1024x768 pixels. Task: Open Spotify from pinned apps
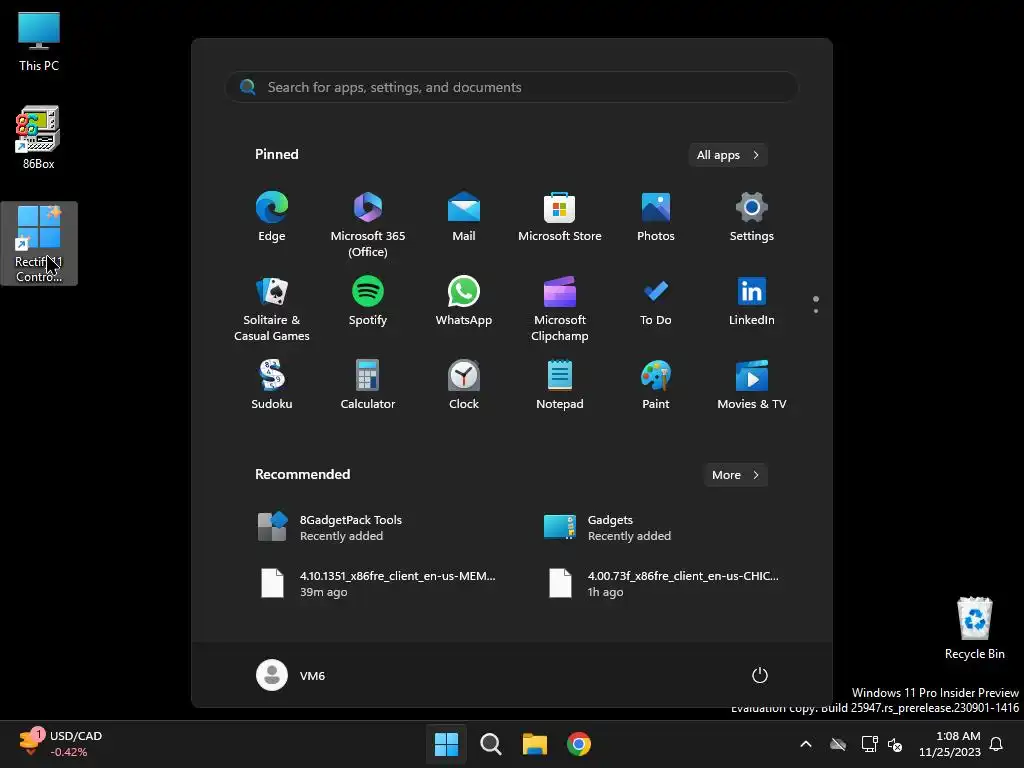[368, 301]
